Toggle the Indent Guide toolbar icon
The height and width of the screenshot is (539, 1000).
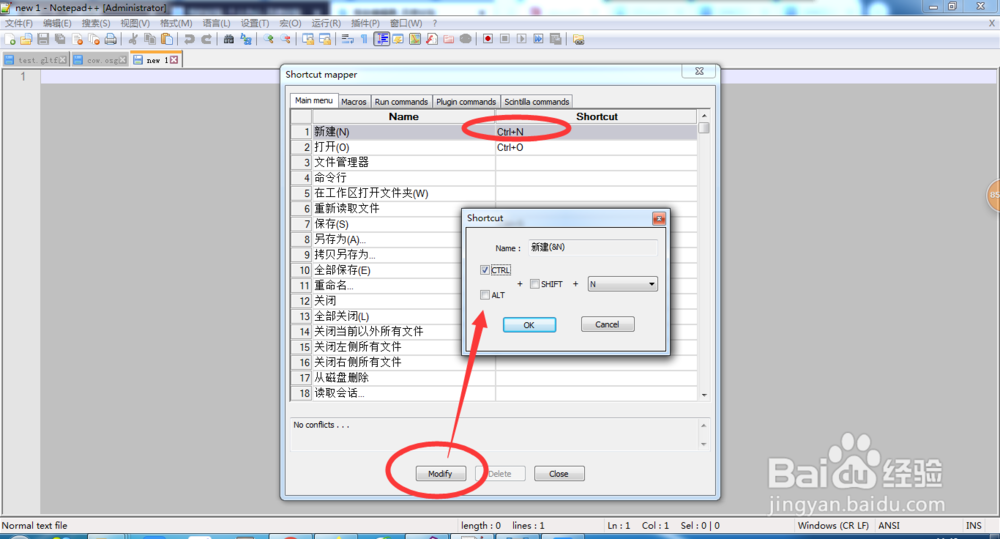[x=381, y=40]
